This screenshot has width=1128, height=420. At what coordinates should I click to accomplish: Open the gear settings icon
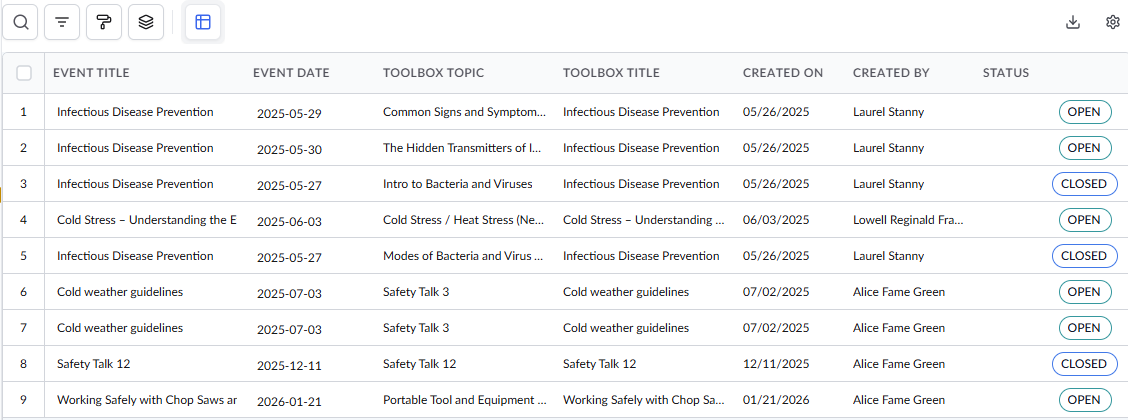pyautogui.click(x=1112, y=22)
